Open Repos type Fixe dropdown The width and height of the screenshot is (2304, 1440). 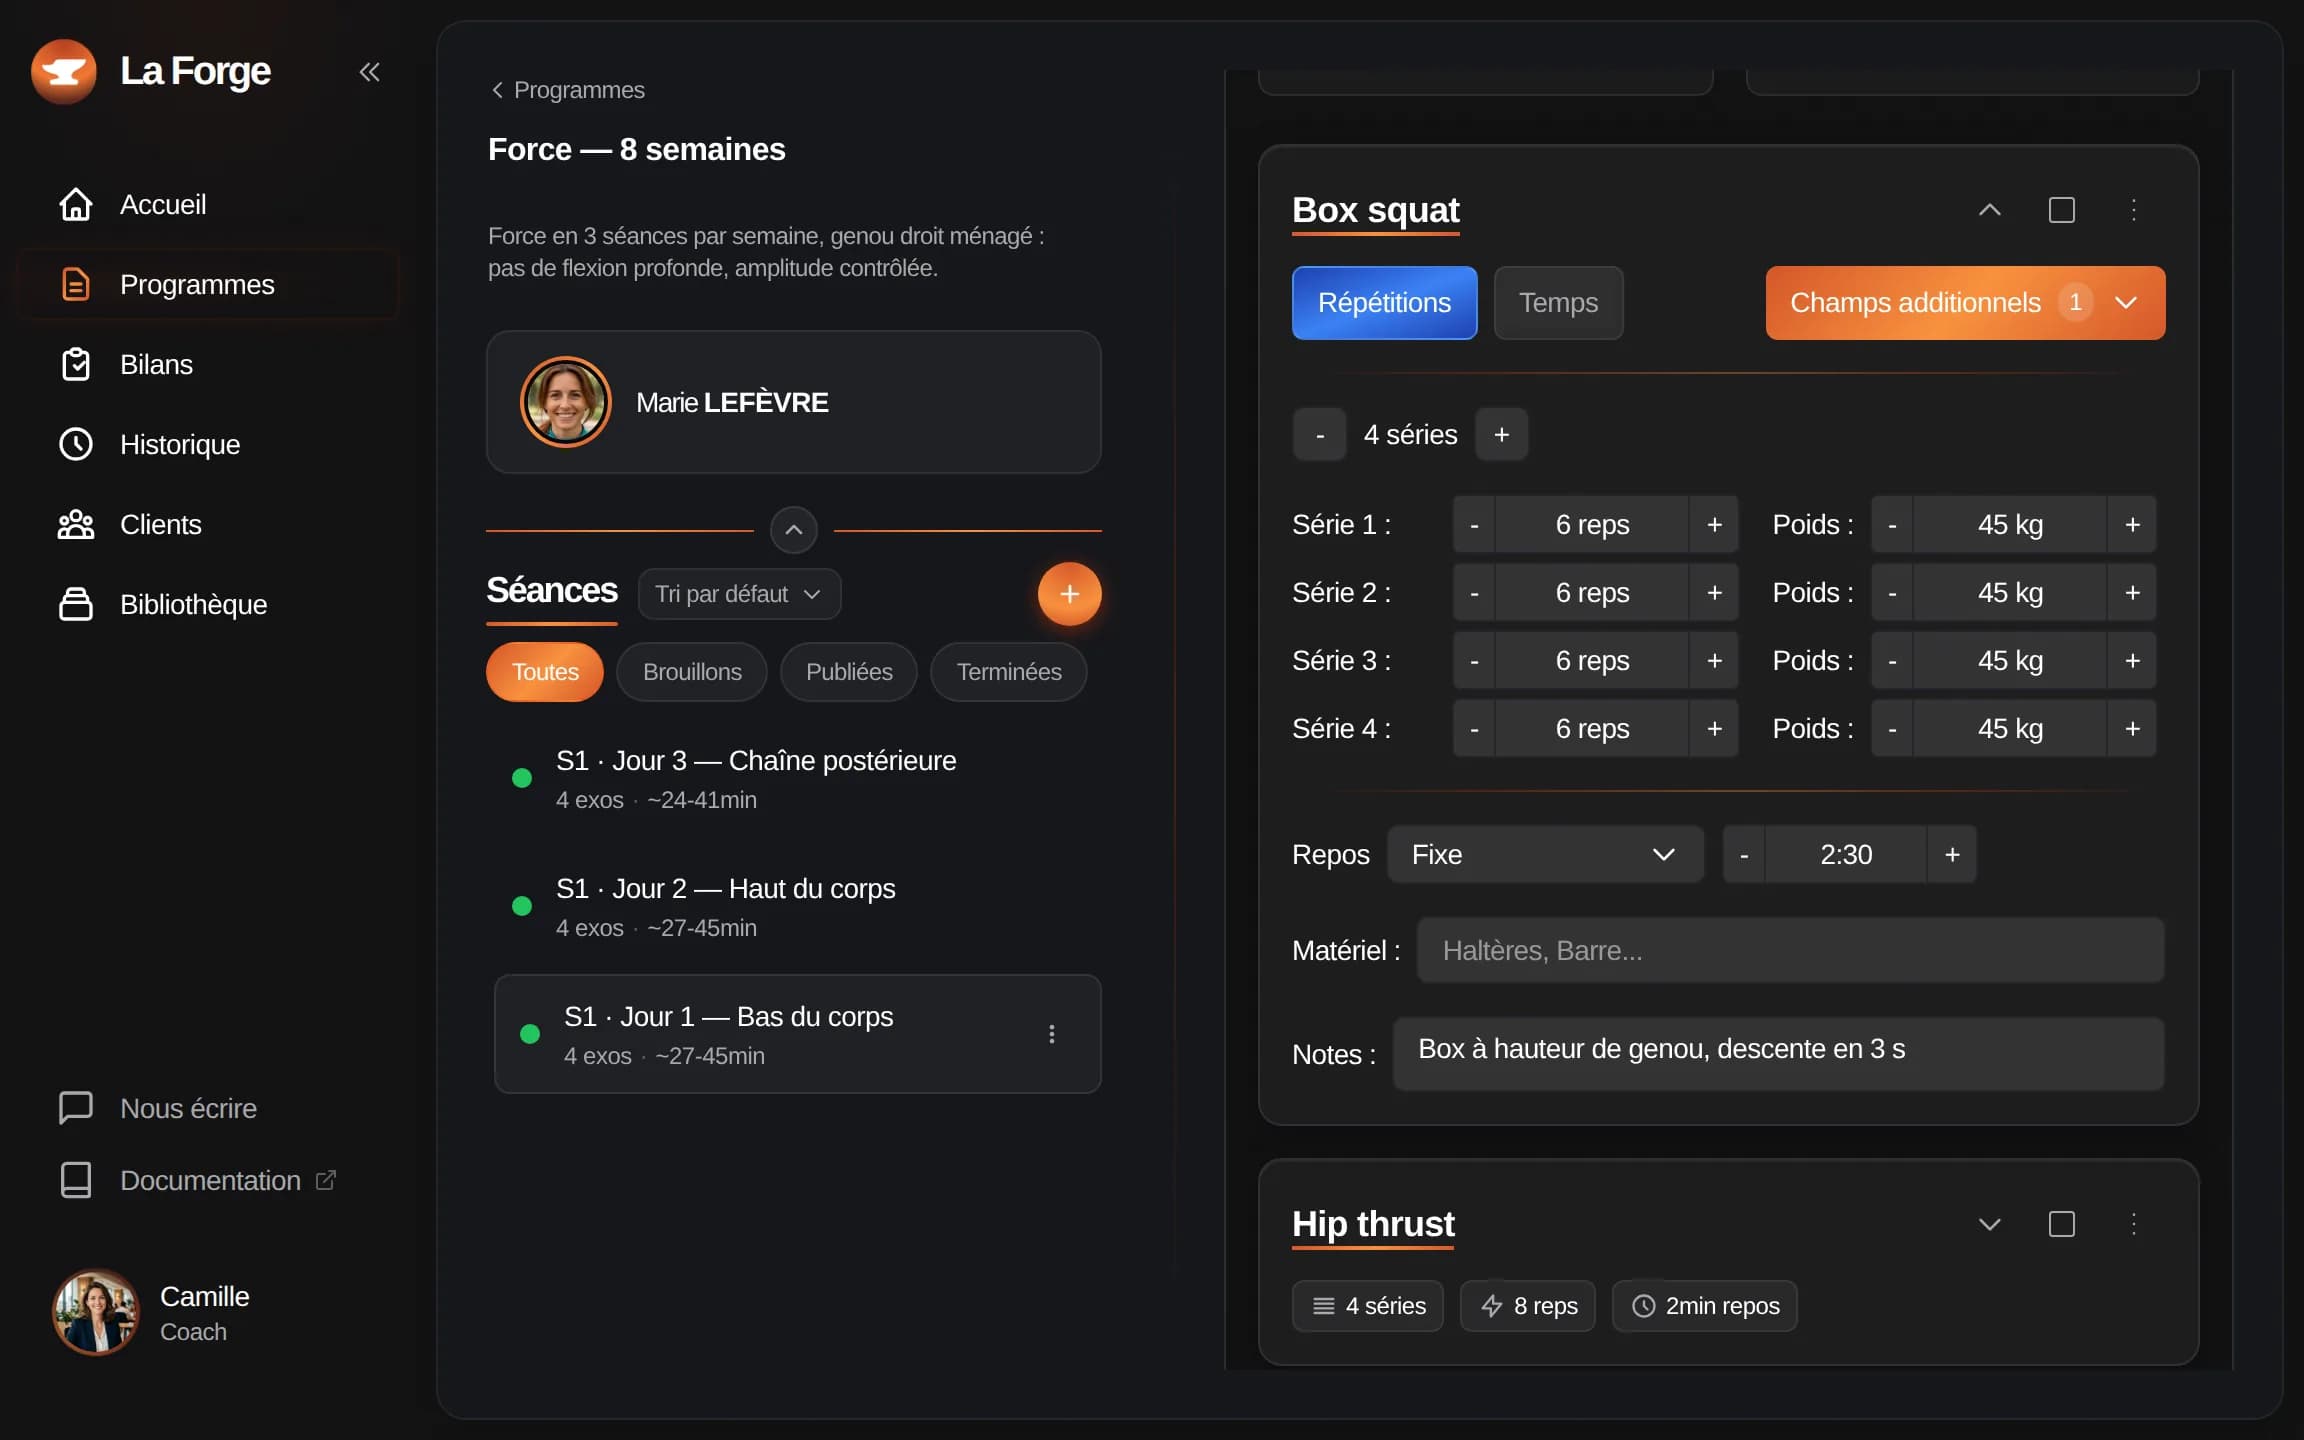coord(1545,855)
